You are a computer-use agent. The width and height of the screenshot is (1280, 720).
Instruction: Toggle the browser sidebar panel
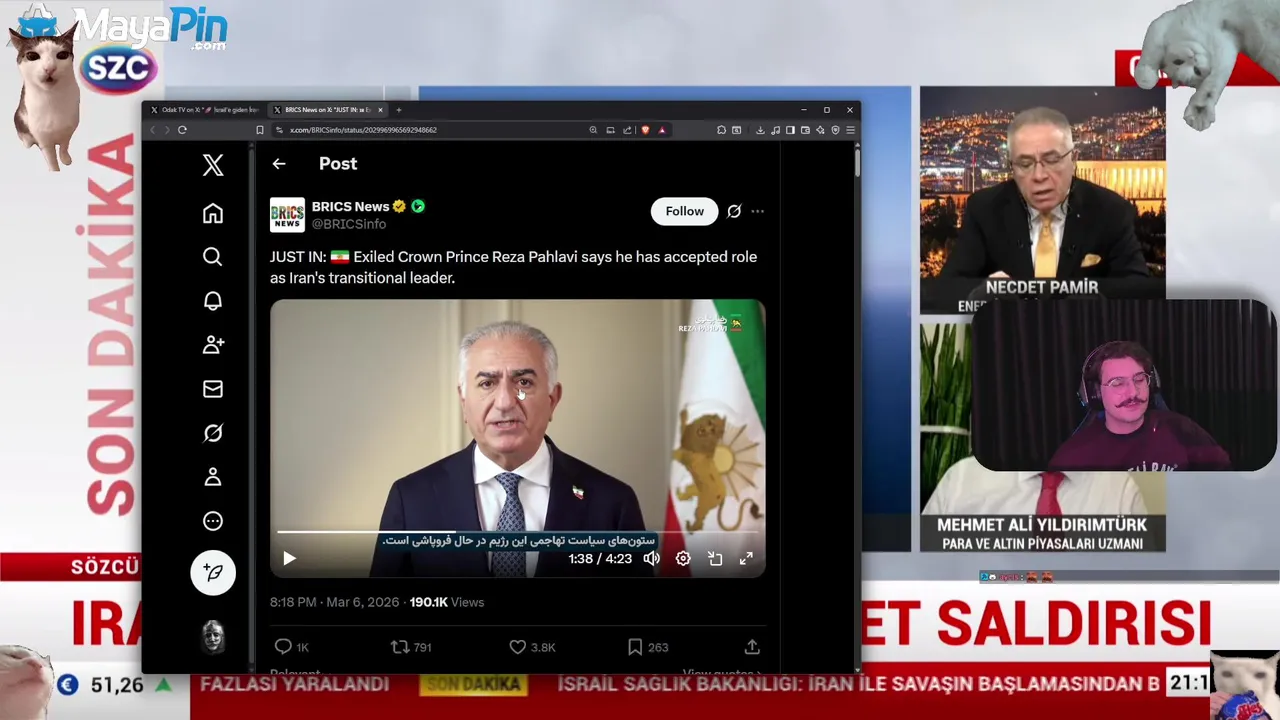tap(790, 130)
